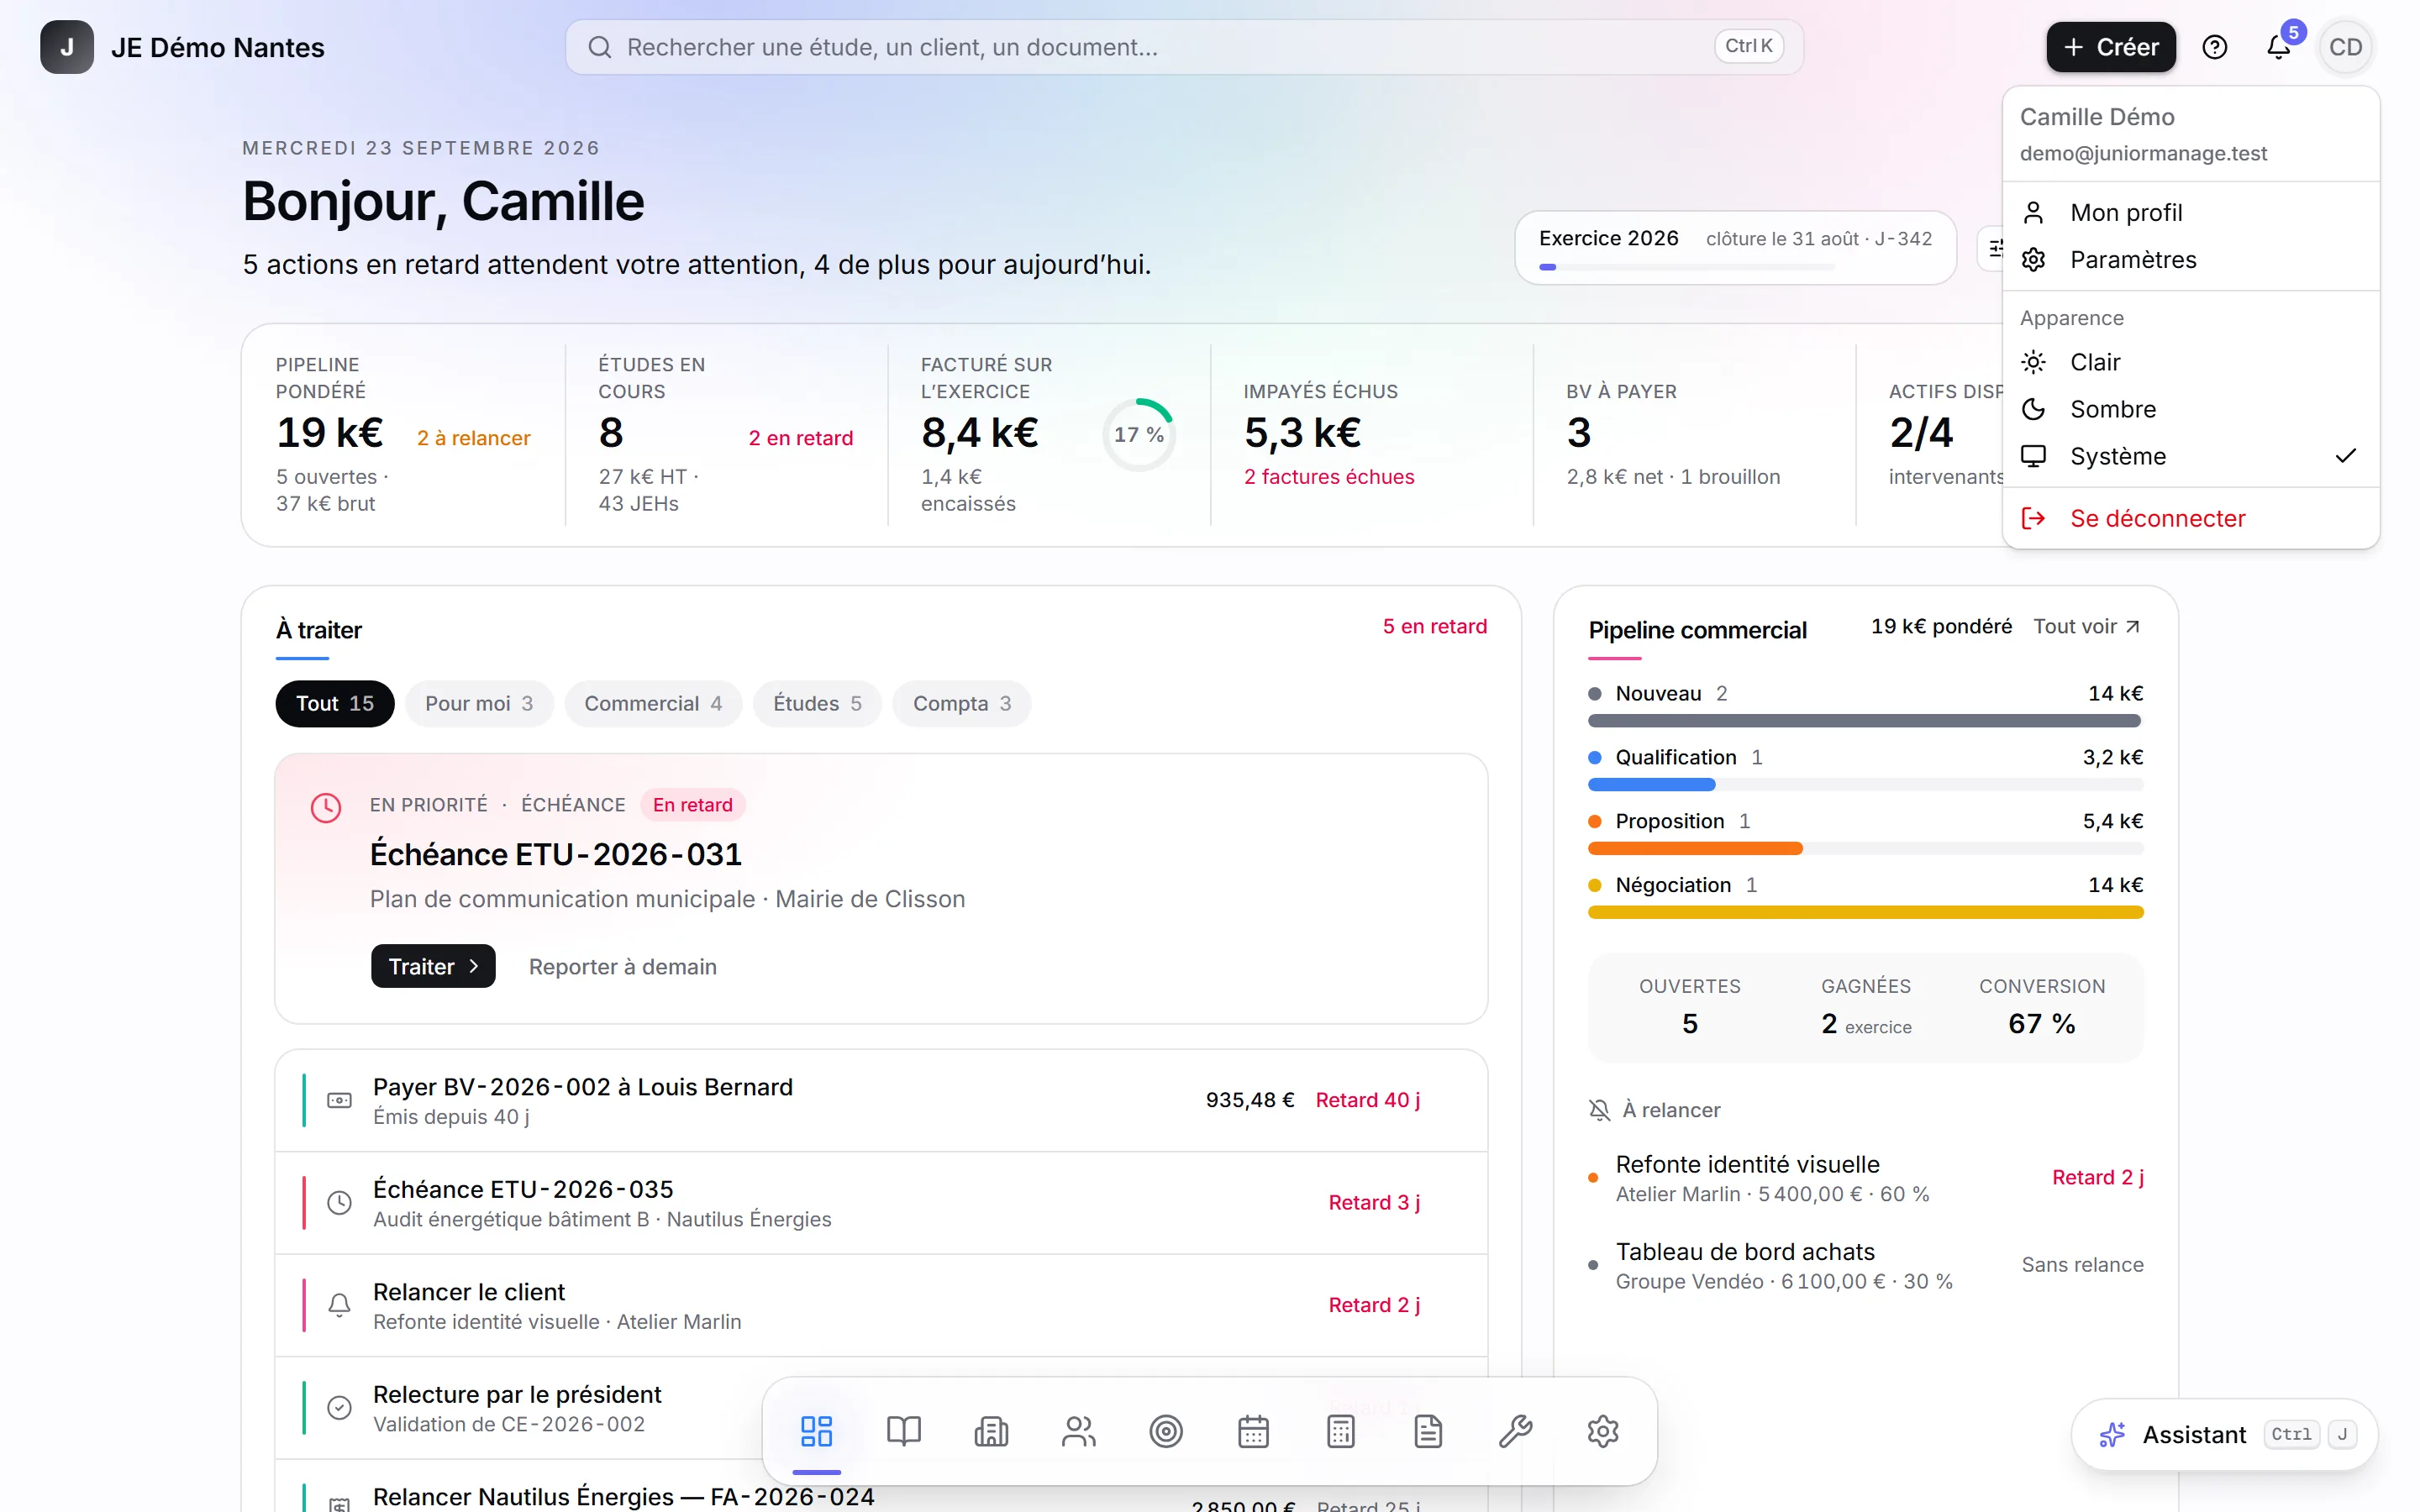Click Reporter à demain
This screenshot has height=1512, width=2420.
[x=622, y=967]
